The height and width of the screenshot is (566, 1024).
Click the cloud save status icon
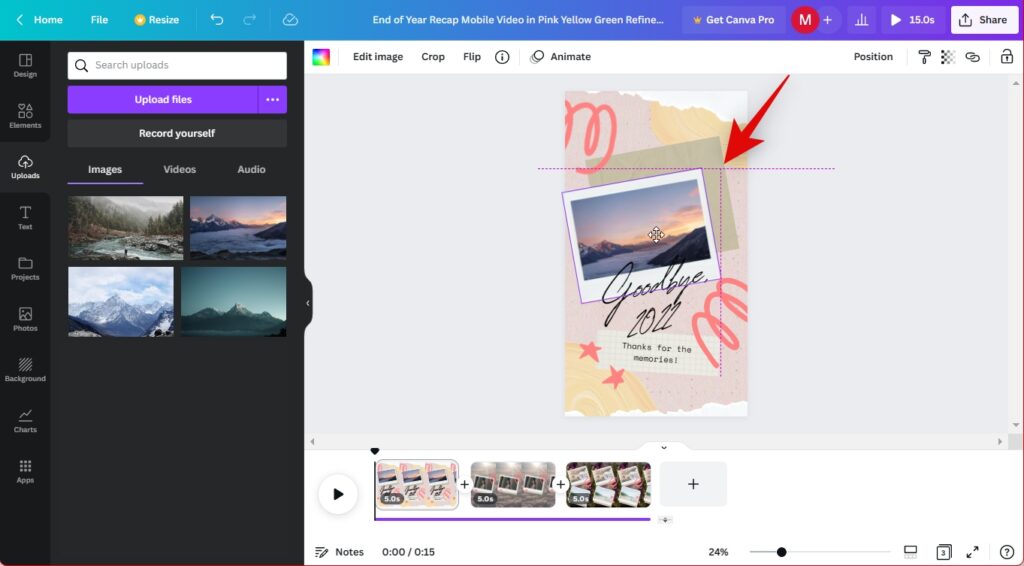click(290, 20)
